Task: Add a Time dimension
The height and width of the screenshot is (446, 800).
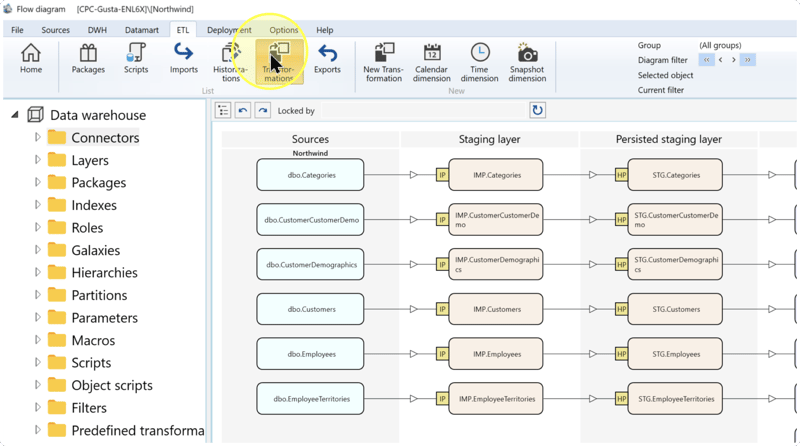Action: pos(479,62)
